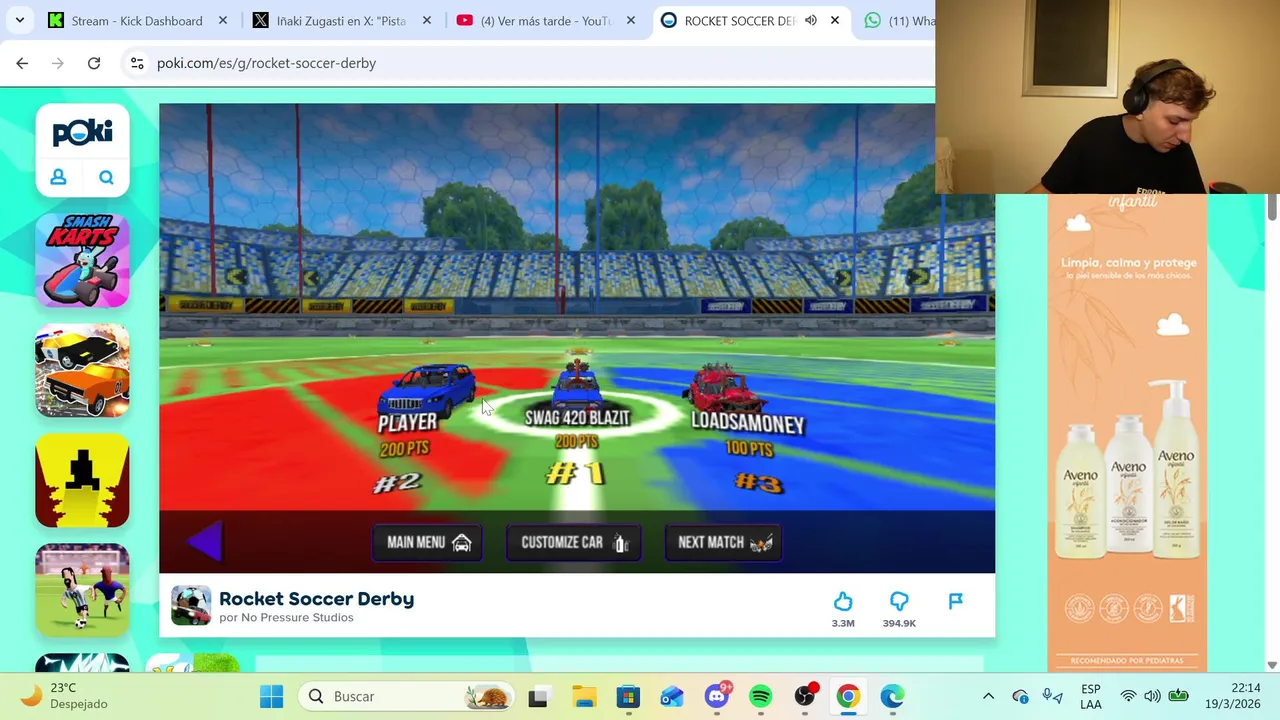Screen dimensions: 1280x720
Task: Open the tab search dropdown arrow
Action: [x=19, y=20]
